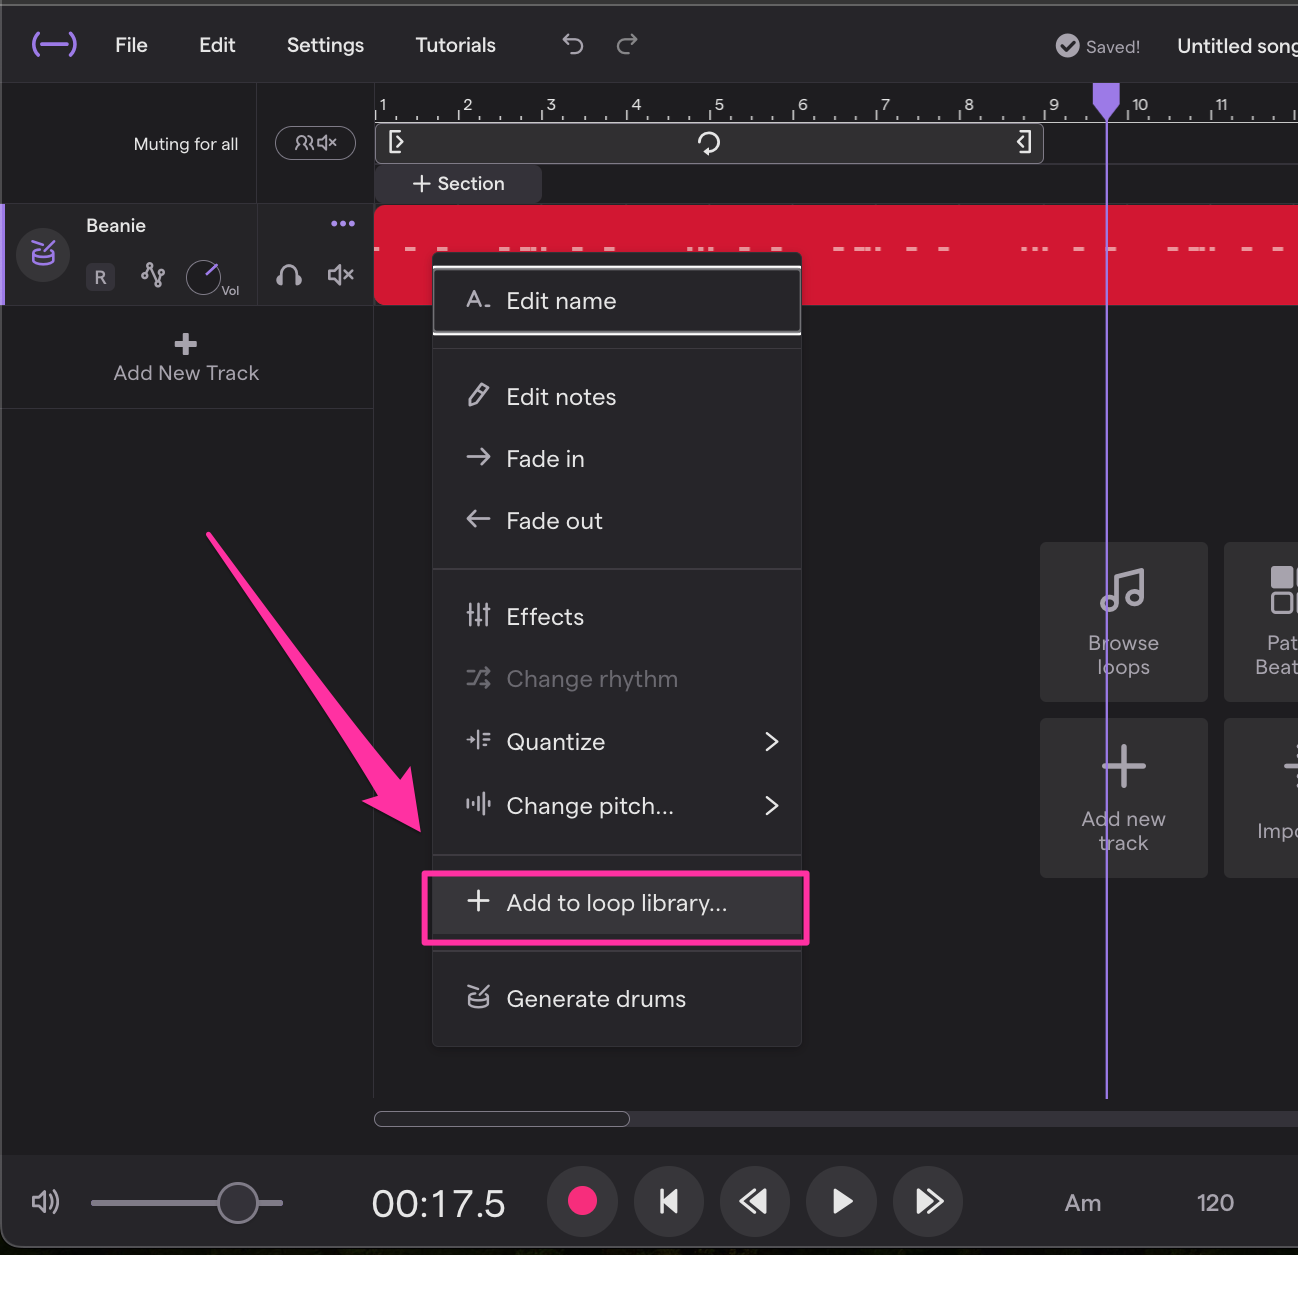The width and height of the screenshot is (1298, 1296).
Task: Click the play button
Action: click(x=842, y=1201)
